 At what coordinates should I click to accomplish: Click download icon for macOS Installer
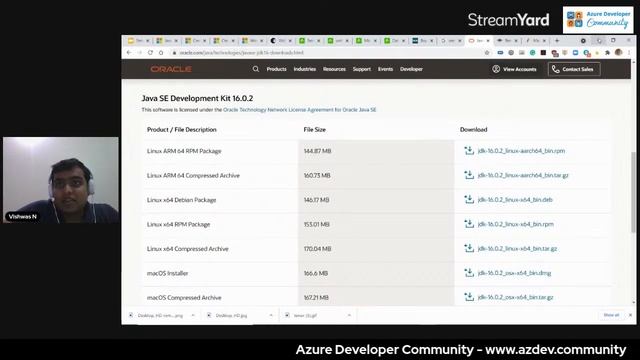pyautogui.click(x=469, y=273)
